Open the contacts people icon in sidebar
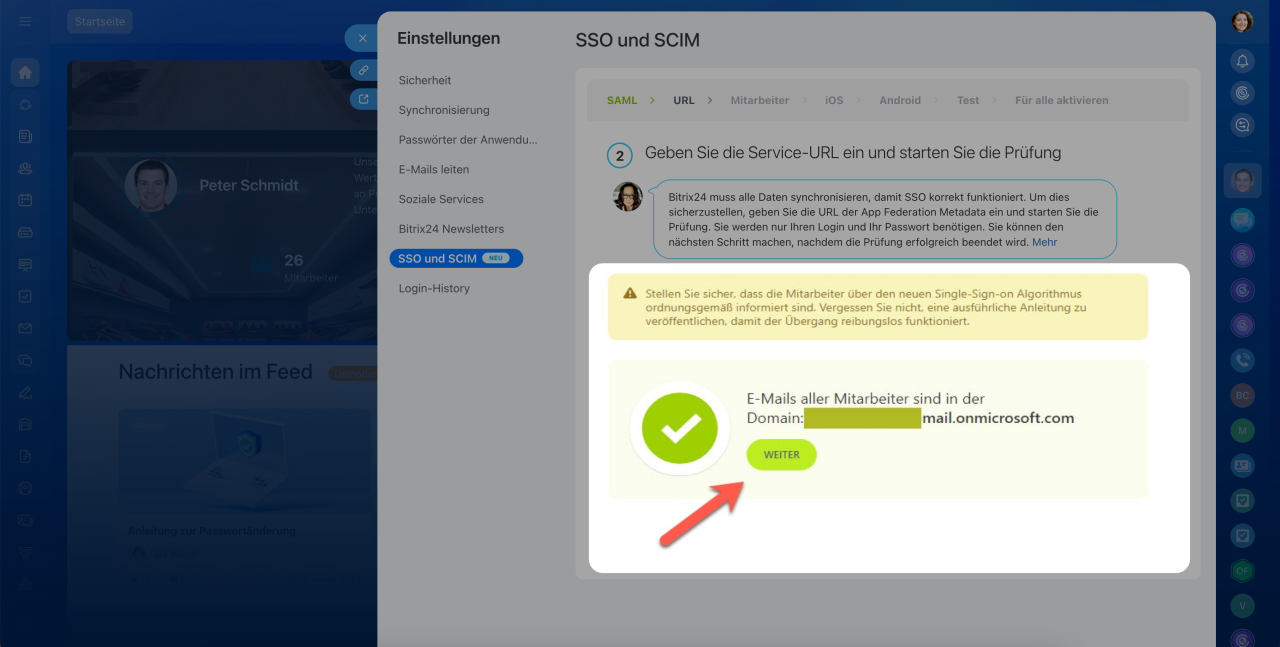The image size is (1280, 647). pos(25,168)
